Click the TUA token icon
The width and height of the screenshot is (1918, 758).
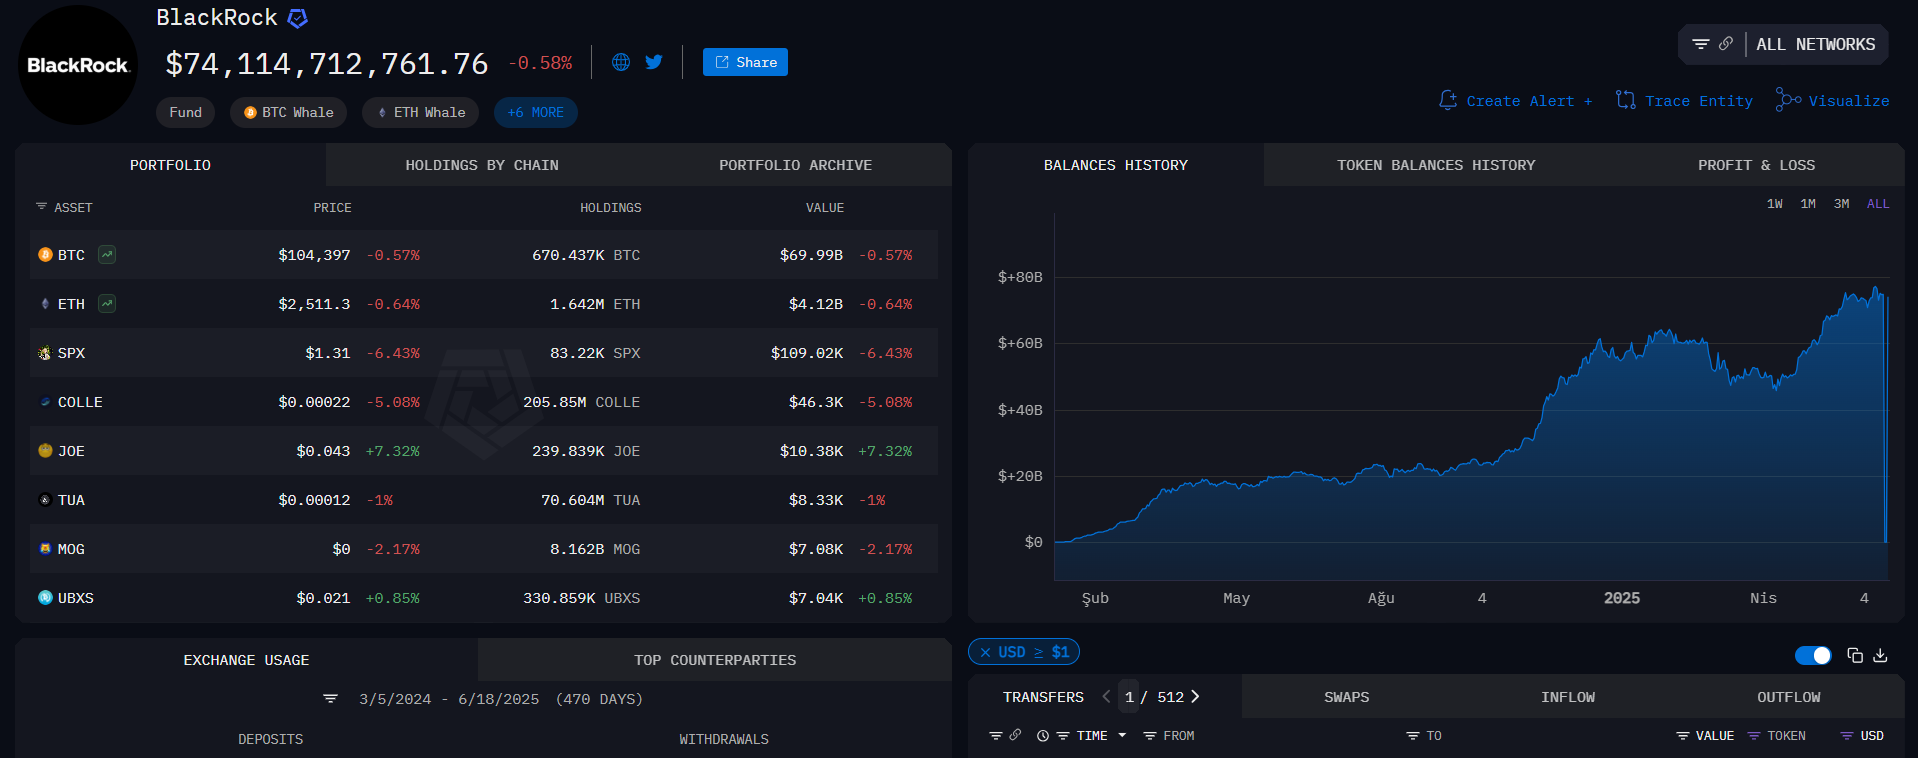tap(45, 499)
